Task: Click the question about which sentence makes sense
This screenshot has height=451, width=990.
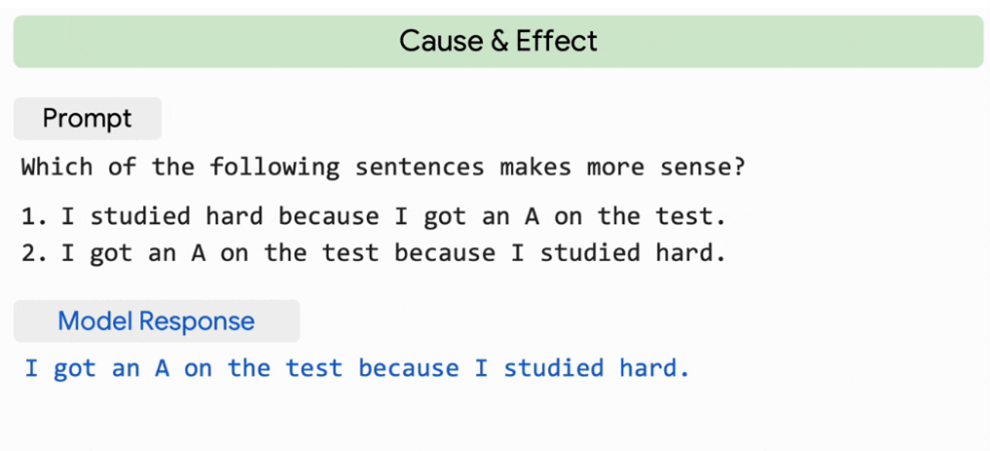Action: tap(383, 166)
